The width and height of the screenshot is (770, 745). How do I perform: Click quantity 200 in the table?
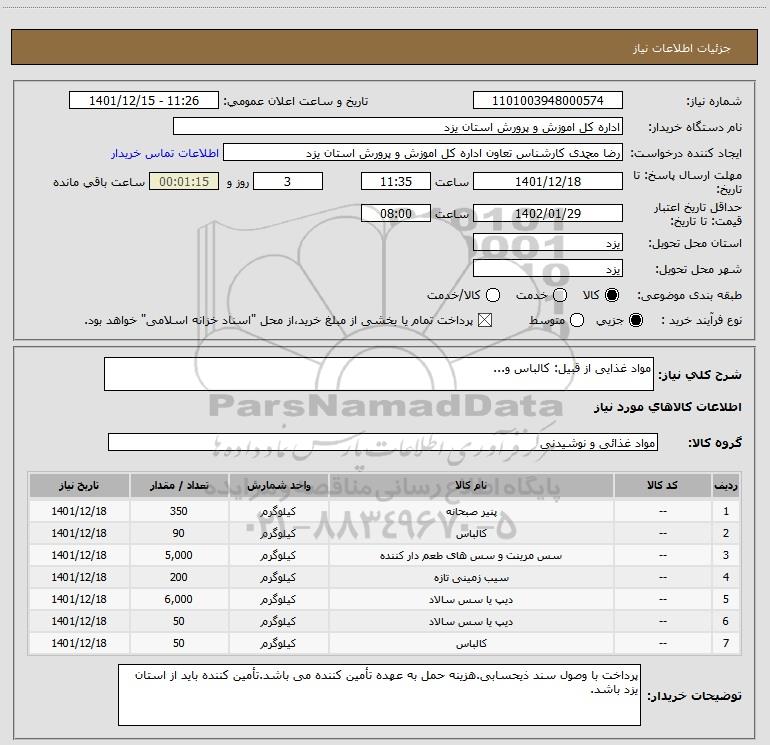[179, 578]
